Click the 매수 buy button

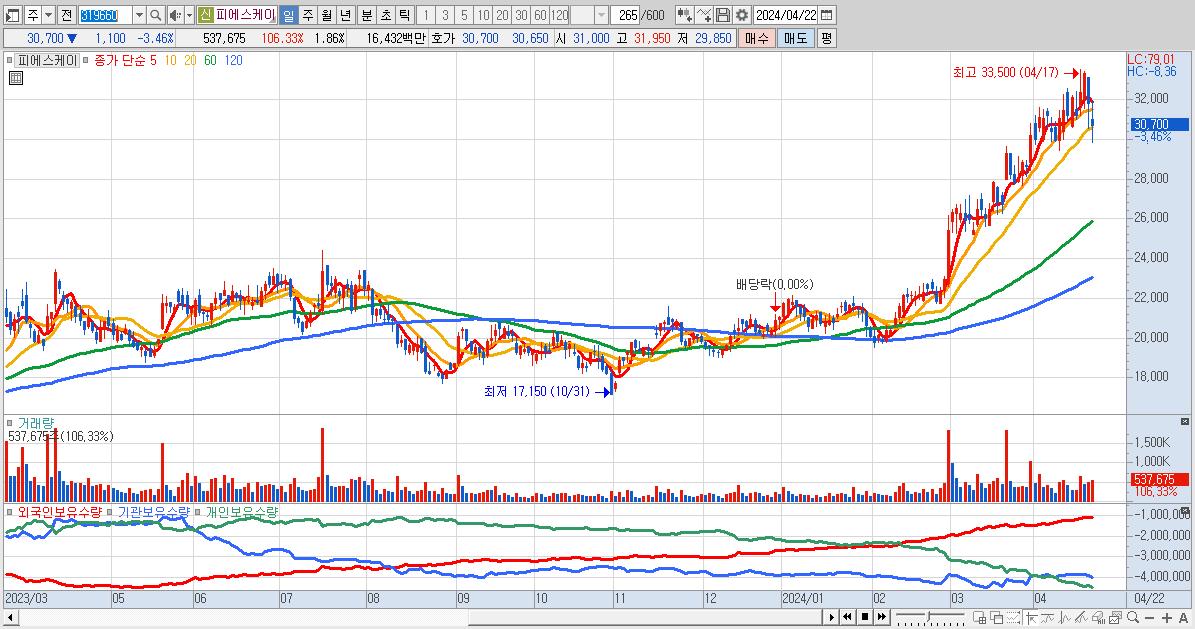[757, 38]
